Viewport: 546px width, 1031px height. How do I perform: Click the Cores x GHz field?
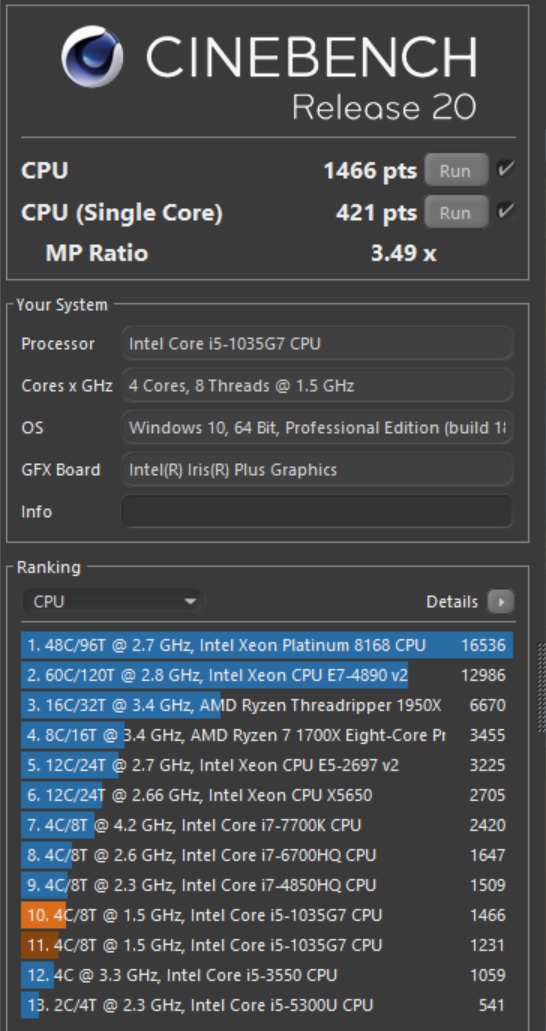pyautogui.click(x=316, y=385)
